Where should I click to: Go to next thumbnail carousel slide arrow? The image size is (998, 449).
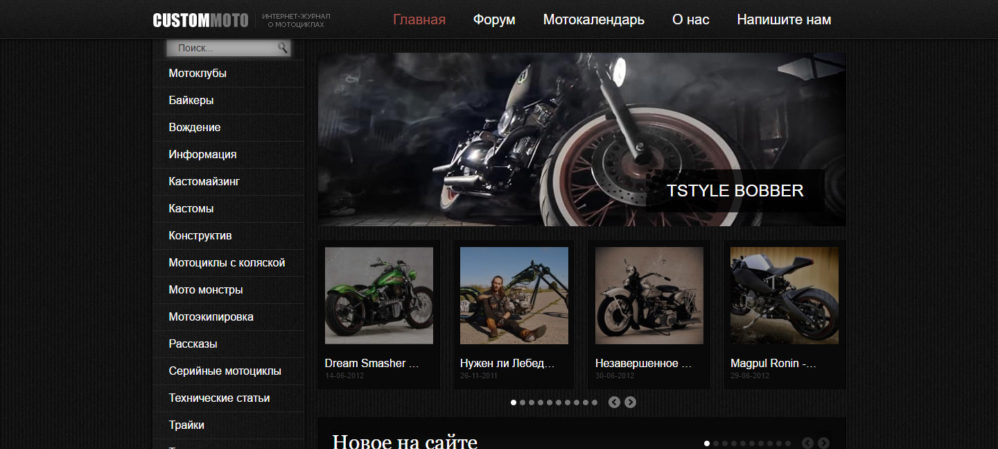[630, 403]
